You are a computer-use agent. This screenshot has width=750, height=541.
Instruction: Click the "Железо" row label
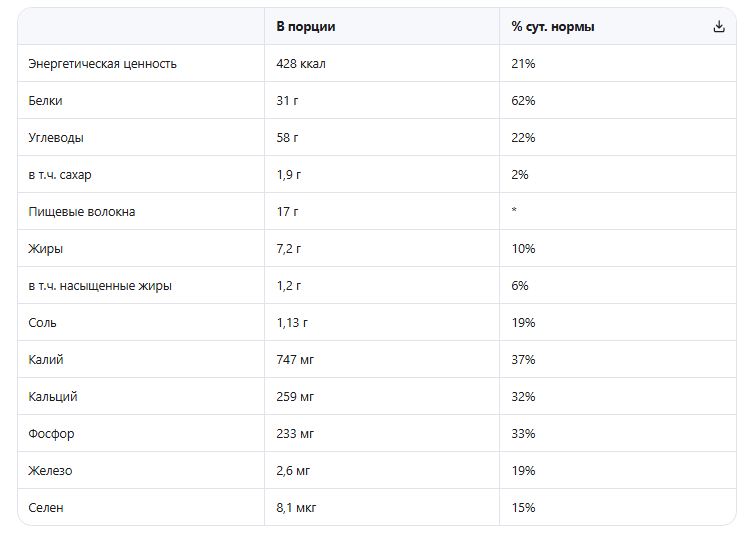[x=50, y=471]
